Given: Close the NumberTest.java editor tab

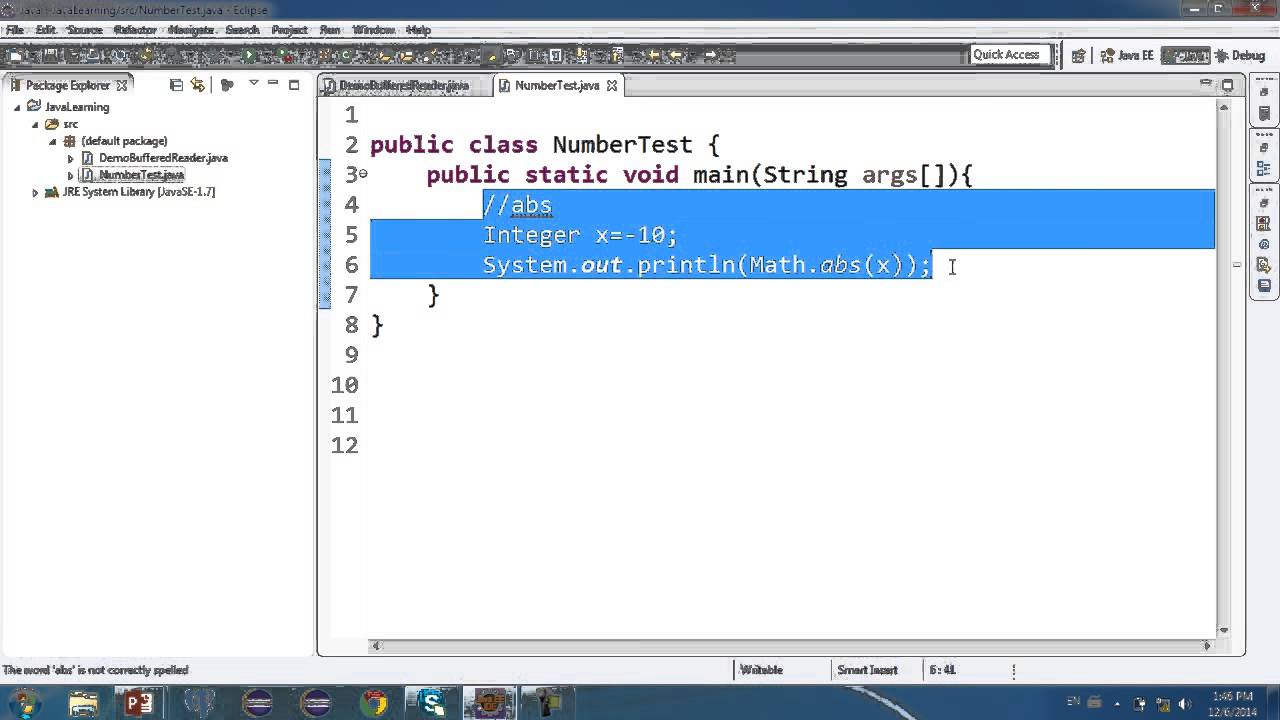Looking at the screenshot, I should 612,86.
